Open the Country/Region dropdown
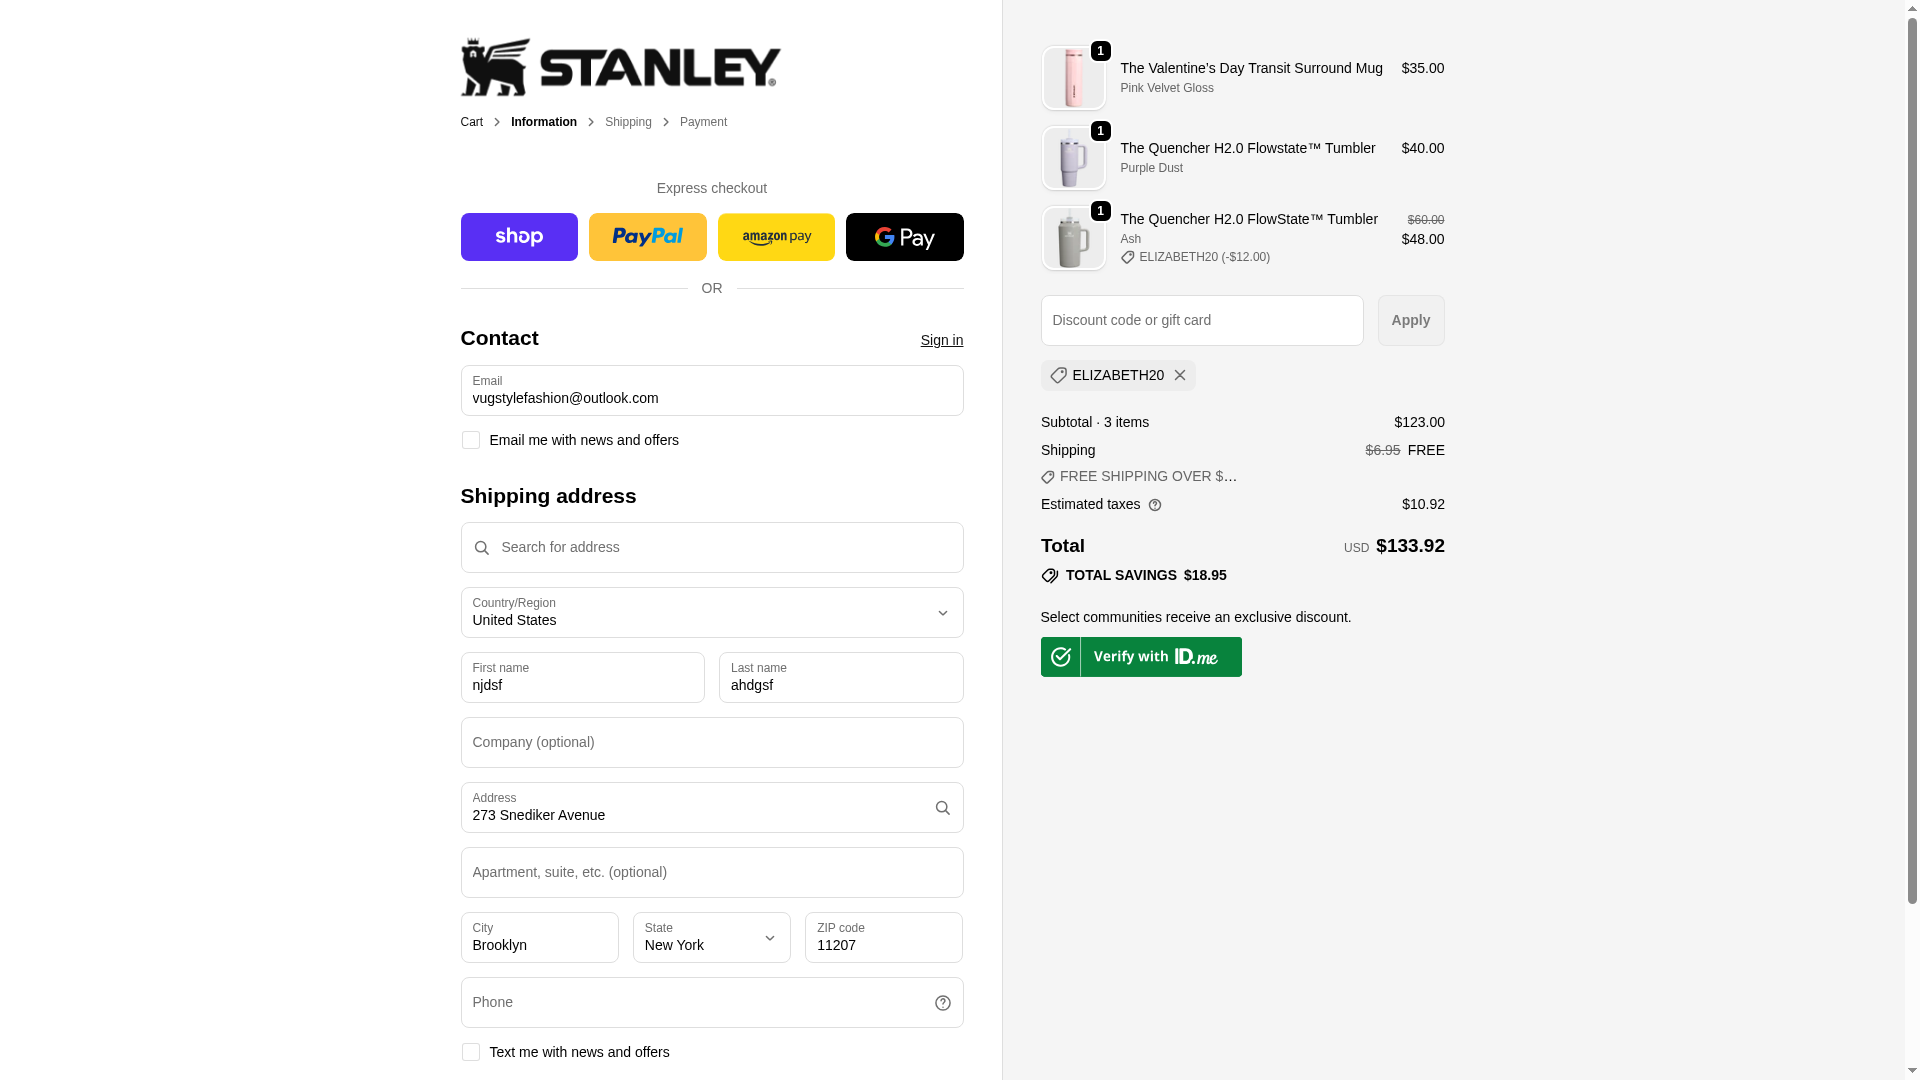 tap(711, 613)
